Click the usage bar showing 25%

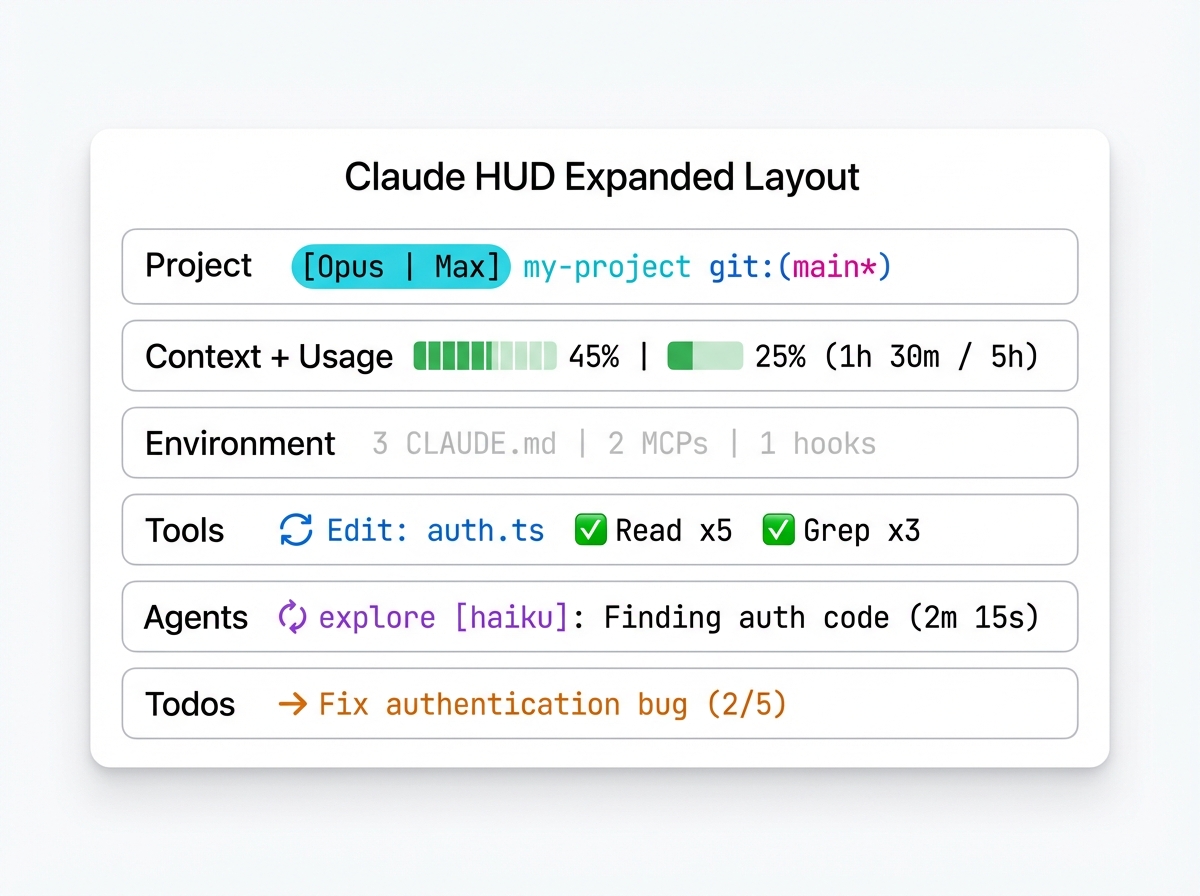pos(704,356)
